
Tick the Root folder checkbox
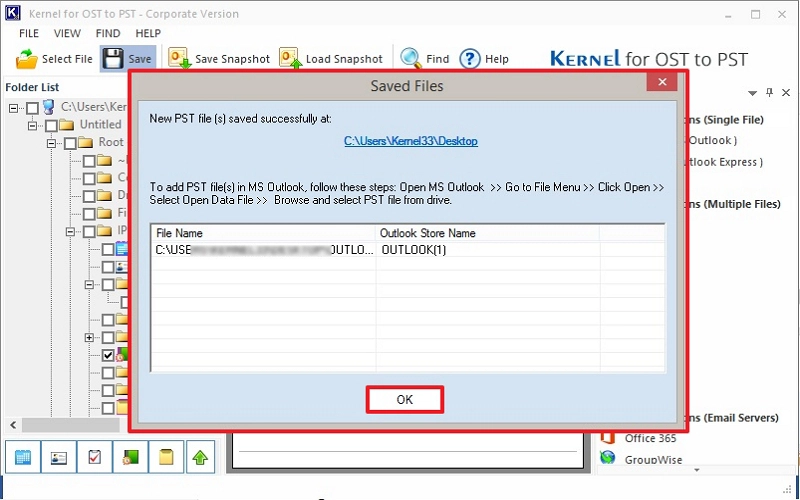click(70, 143)
